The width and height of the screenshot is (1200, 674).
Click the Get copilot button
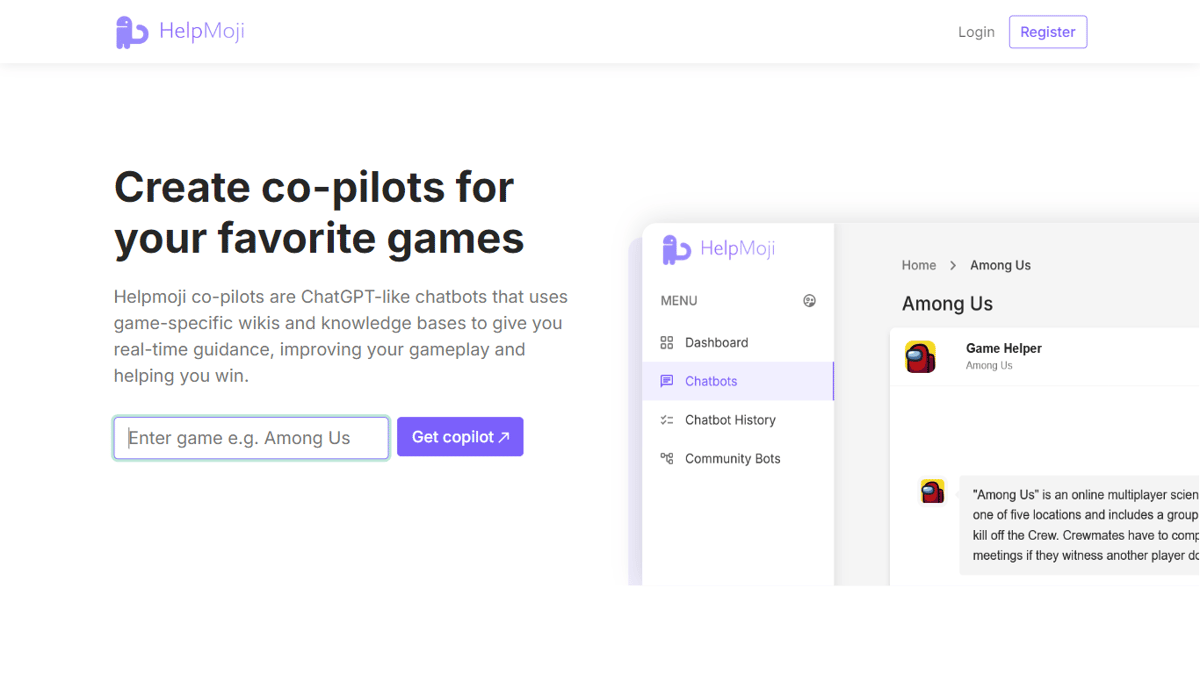pos(460,437)
